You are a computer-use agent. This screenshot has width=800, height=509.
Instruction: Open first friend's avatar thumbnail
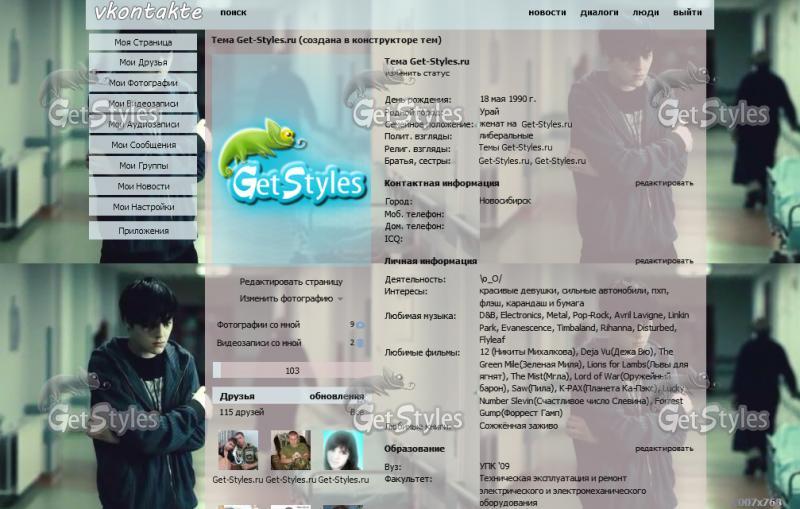click(x=238, y=450)
